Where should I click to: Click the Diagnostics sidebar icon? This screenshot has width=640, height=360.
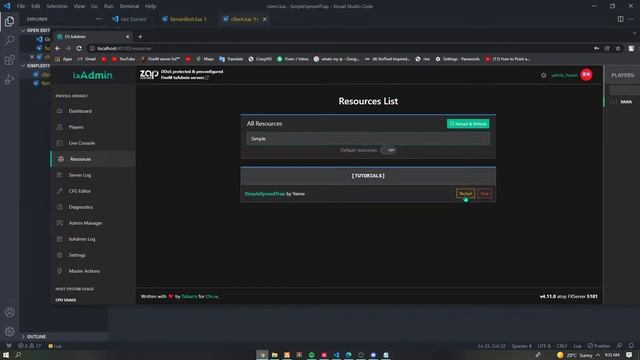pos(60,207)
